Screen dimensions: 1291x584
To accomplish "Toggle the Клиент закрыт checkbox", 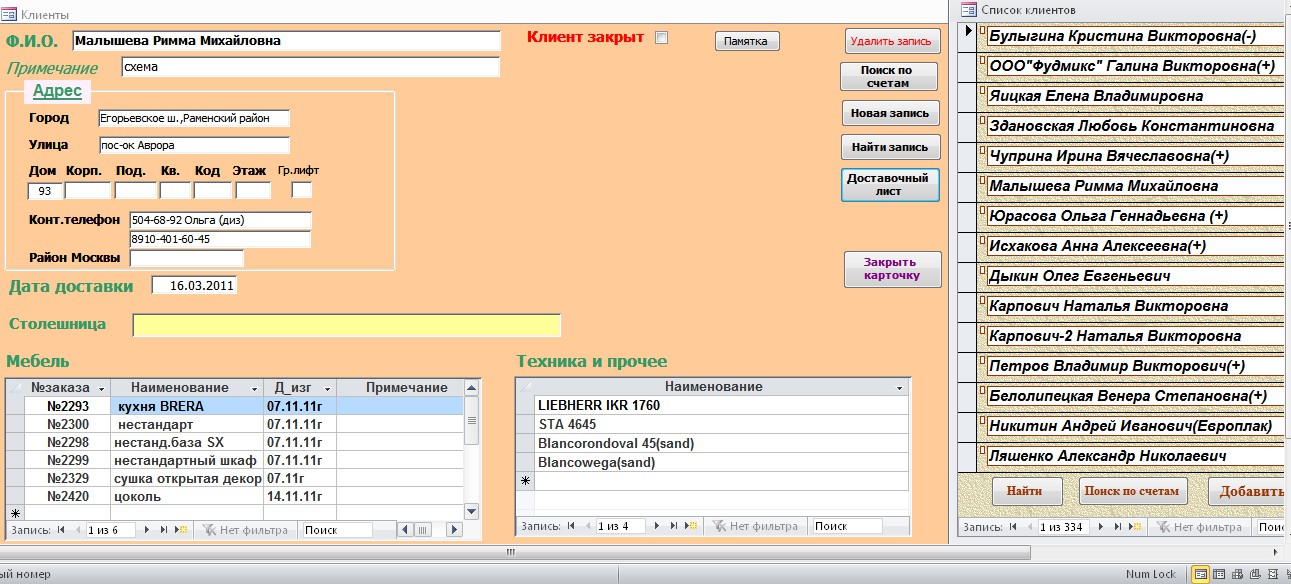I will [x=661, y=38].
